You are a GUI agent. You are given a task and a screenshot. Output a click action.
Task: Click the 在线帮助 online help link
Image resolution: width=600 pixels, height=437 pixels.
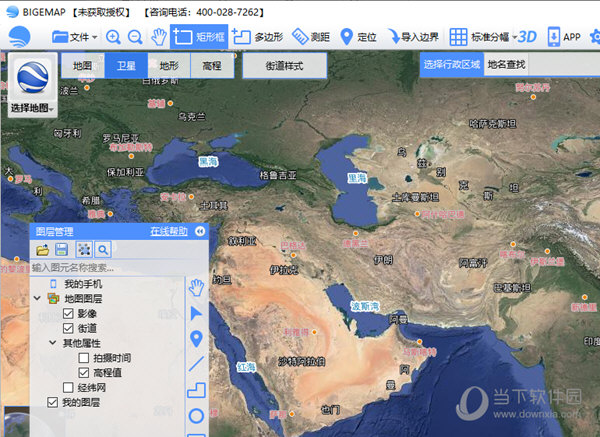tap(168, 231)
